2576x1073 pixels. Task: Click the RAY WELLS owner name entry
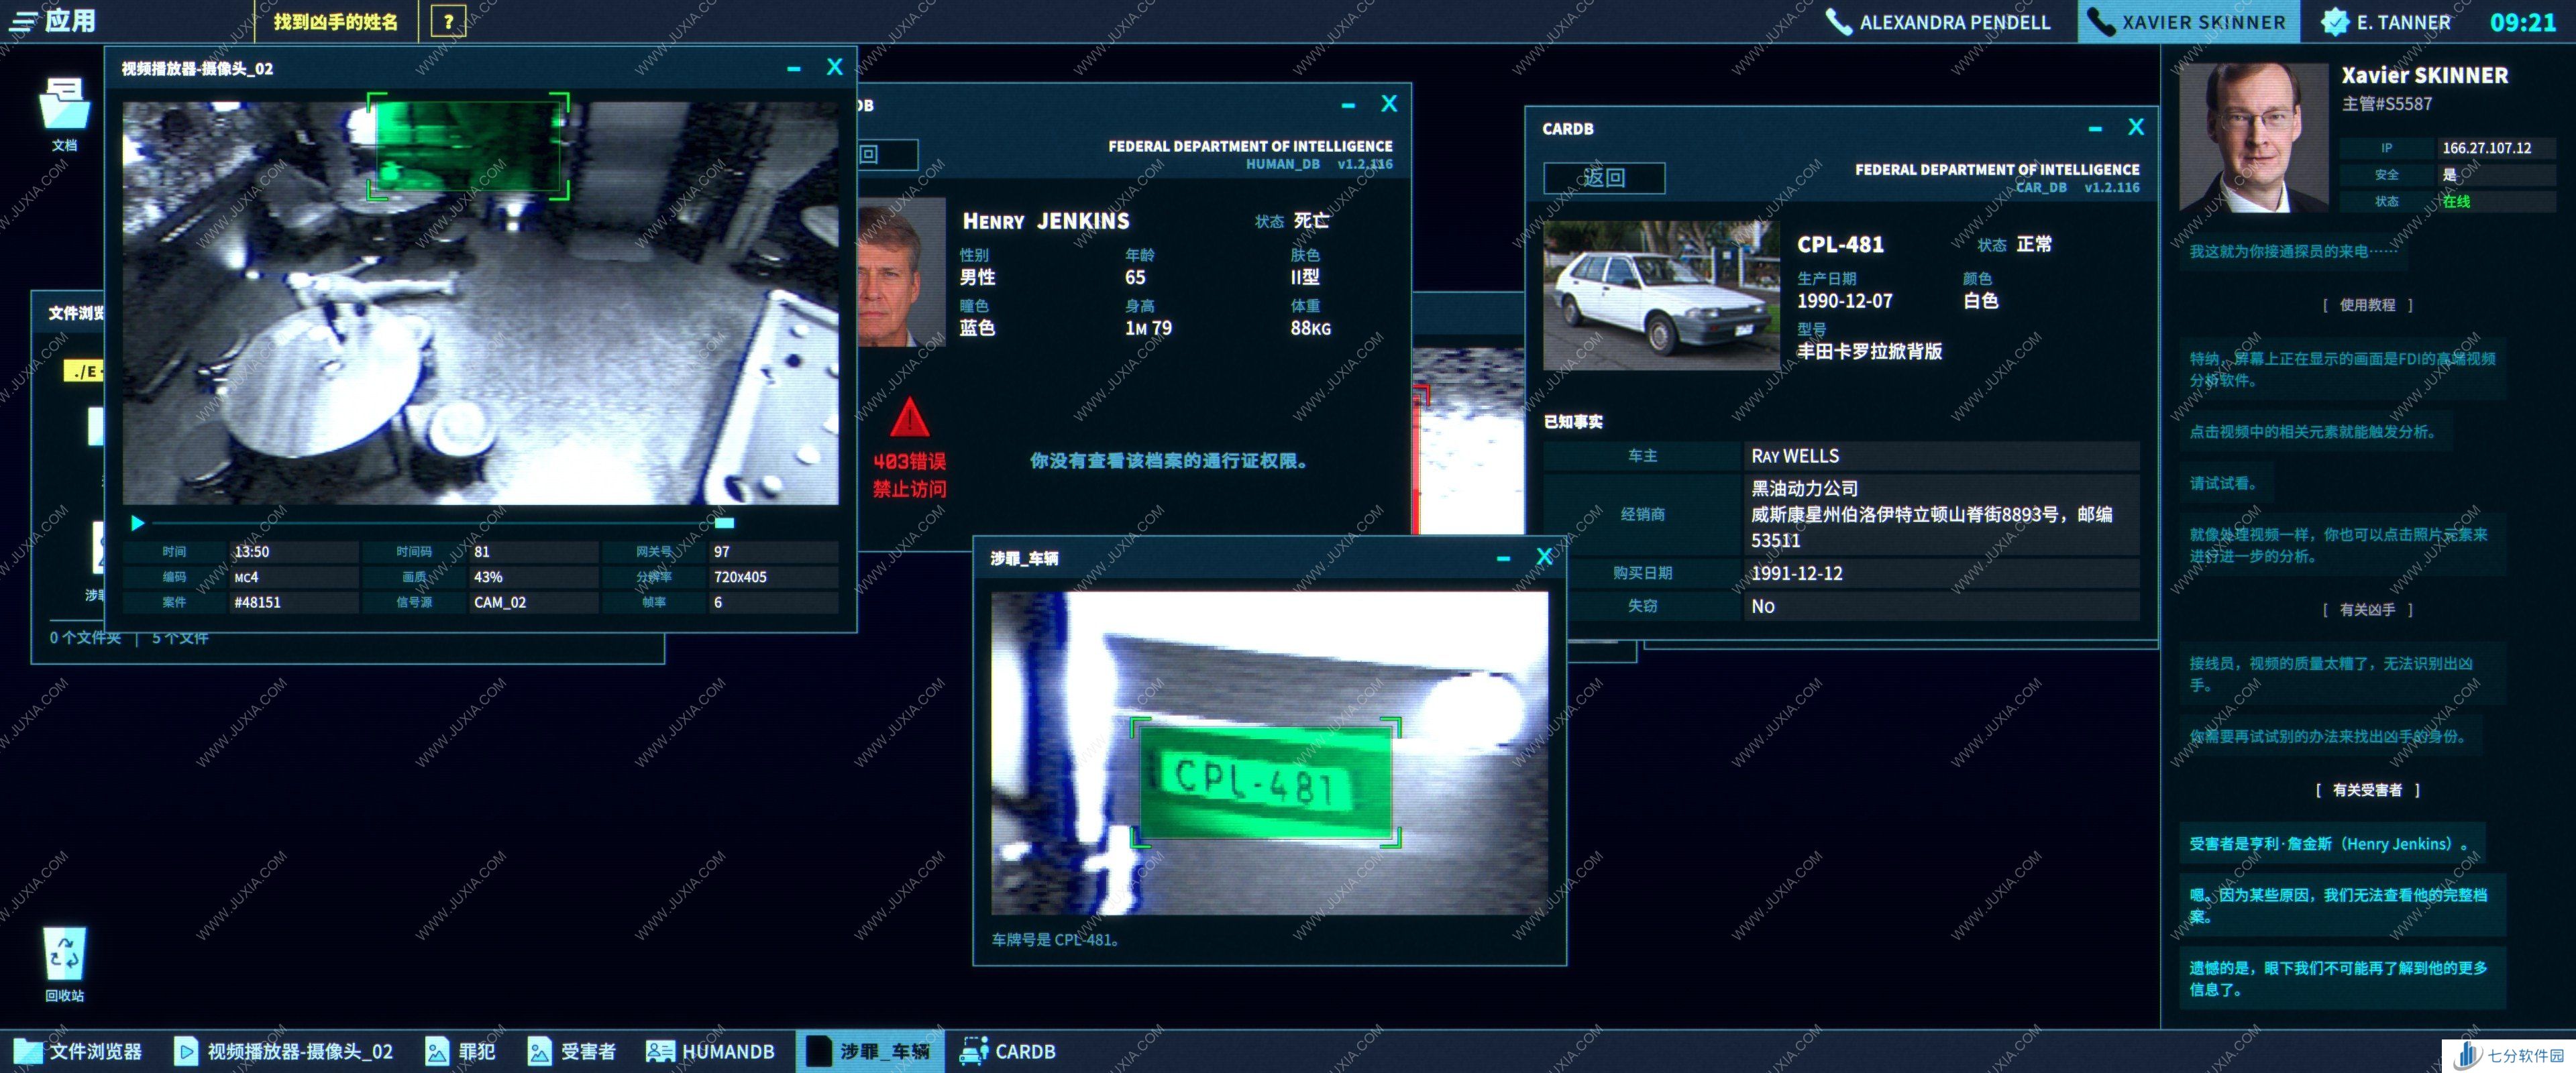(x=1795, y=456)
